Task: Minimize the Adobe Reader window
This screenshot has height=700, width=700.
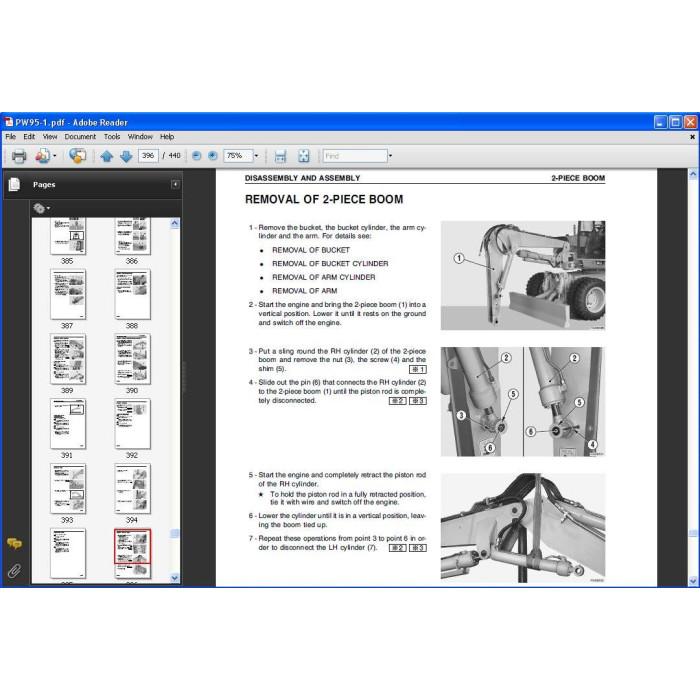Action: [x=660, y=122]
